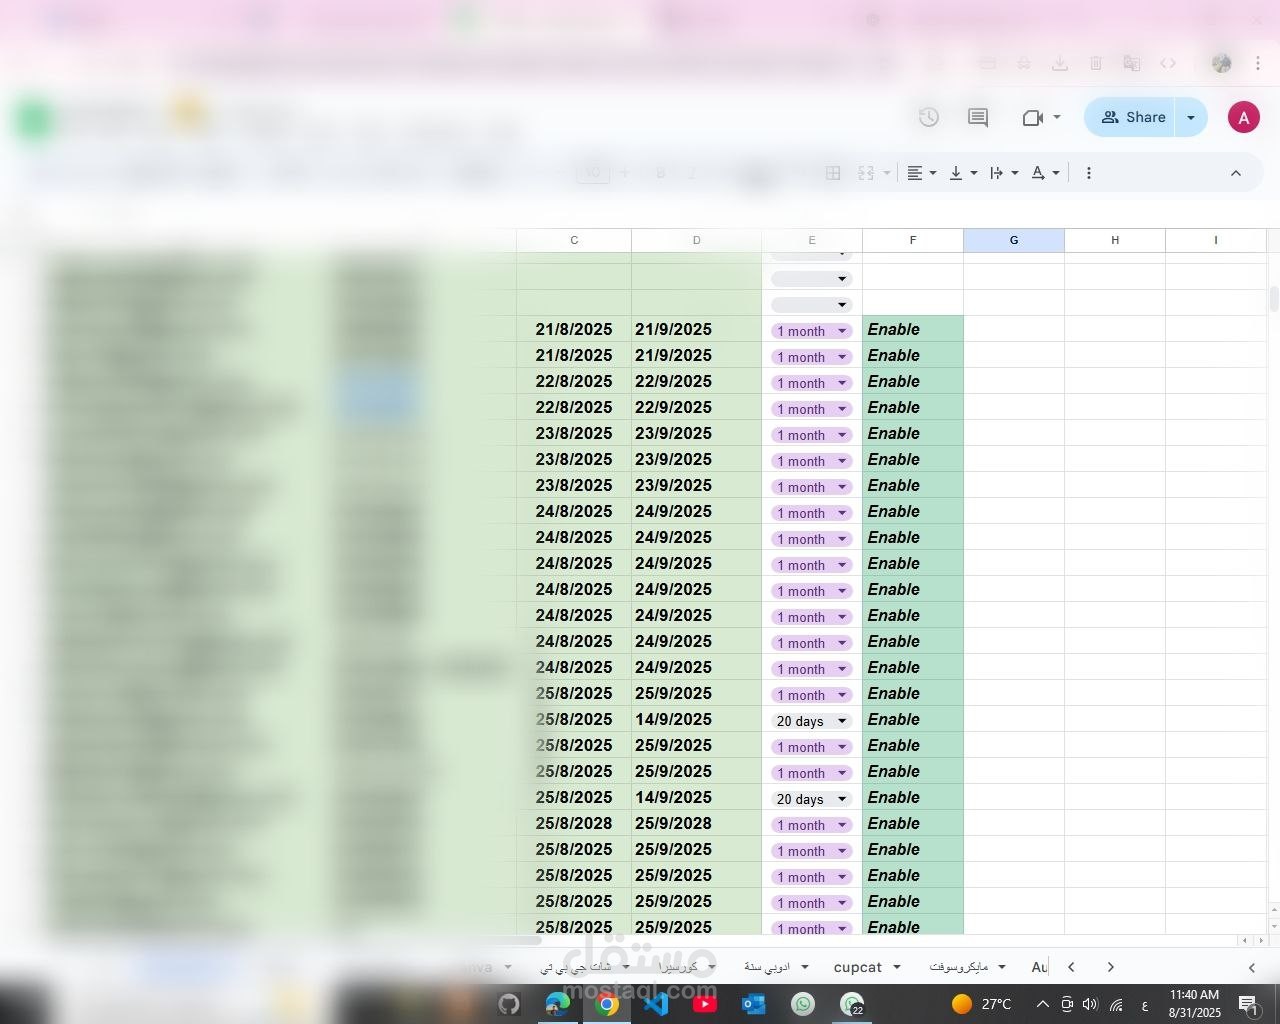This screenshot has height=1024, width=1280.
Task: Open the Share options dropdown arrow
Action: click(1191, 117)
